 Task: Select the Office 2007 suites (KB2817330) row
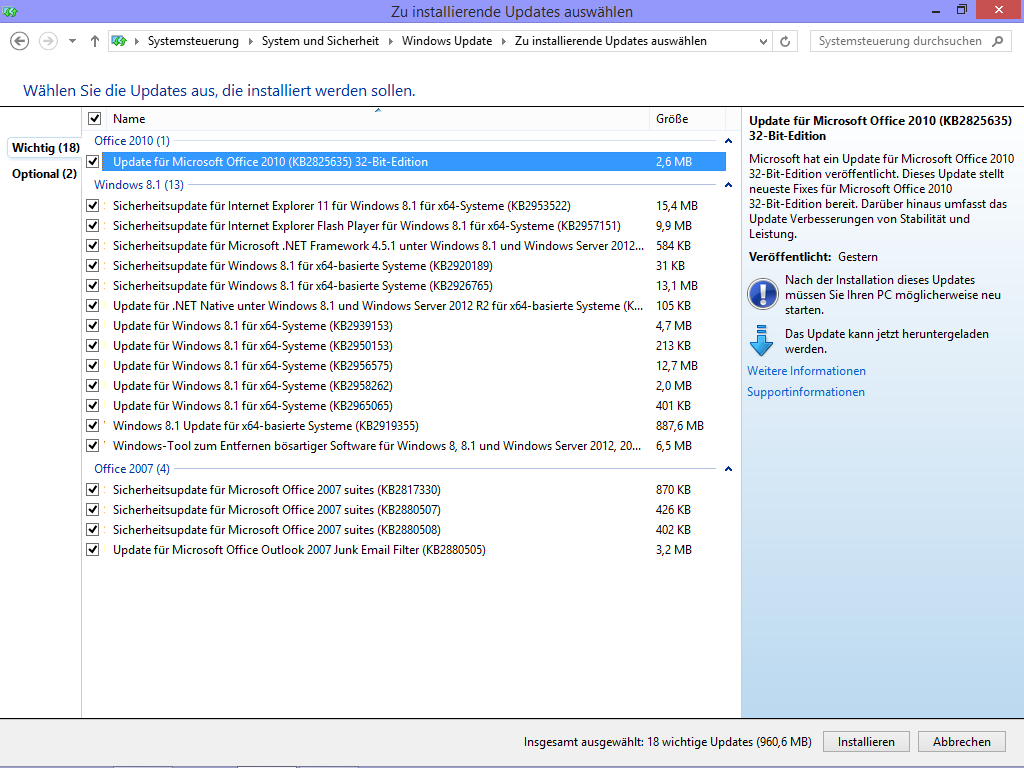pyautogui.click(x=414, y=490)
